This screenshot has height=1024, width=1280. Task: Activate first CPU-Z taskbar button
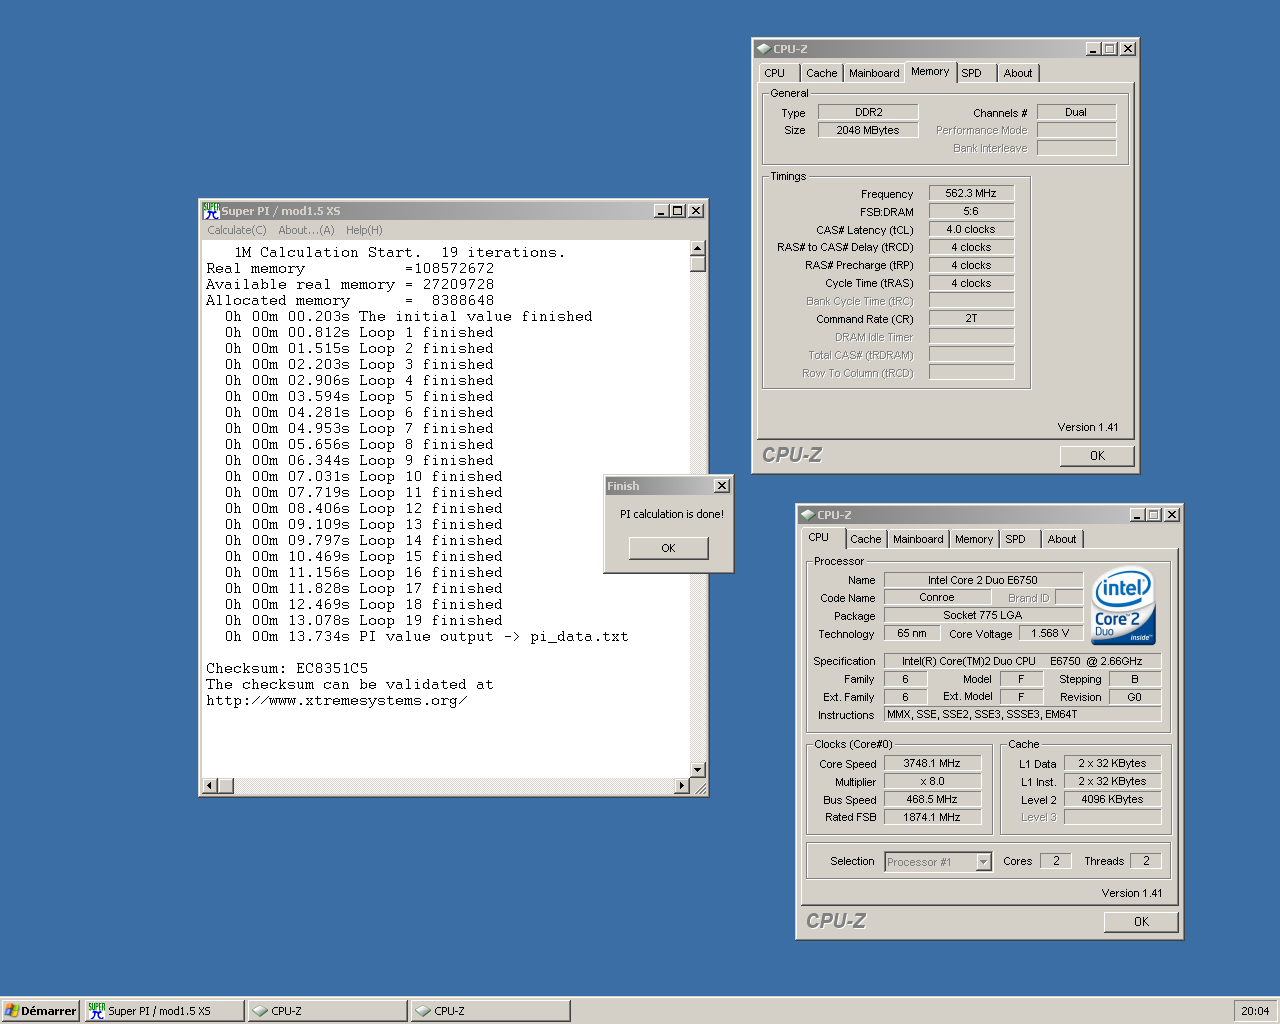pyautogui.click(x=328, y=1011)
